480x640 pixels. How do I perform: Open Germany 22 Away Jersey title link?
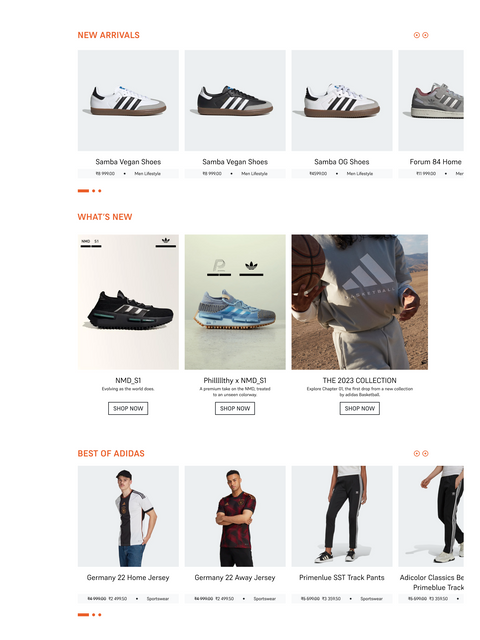[x=235, y=578]
